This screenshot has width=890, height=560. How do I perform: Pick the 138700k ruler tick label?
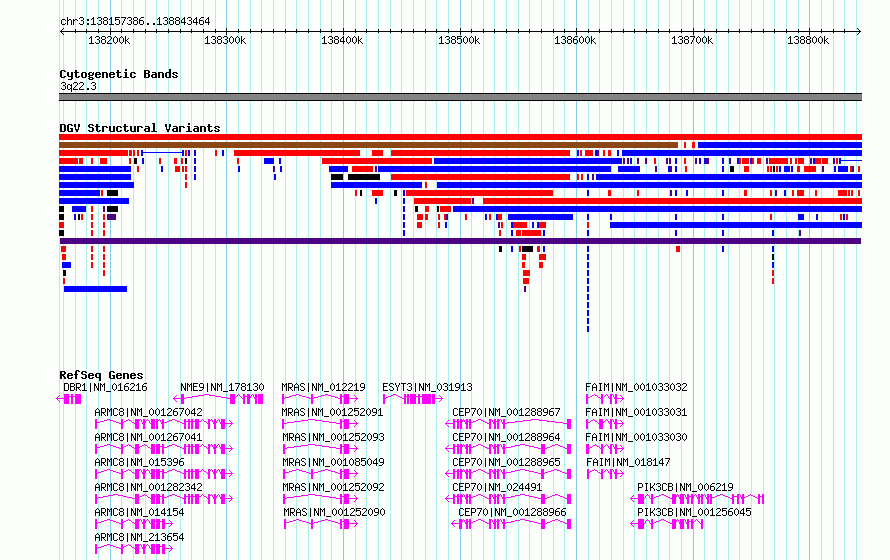click(692, 40)
